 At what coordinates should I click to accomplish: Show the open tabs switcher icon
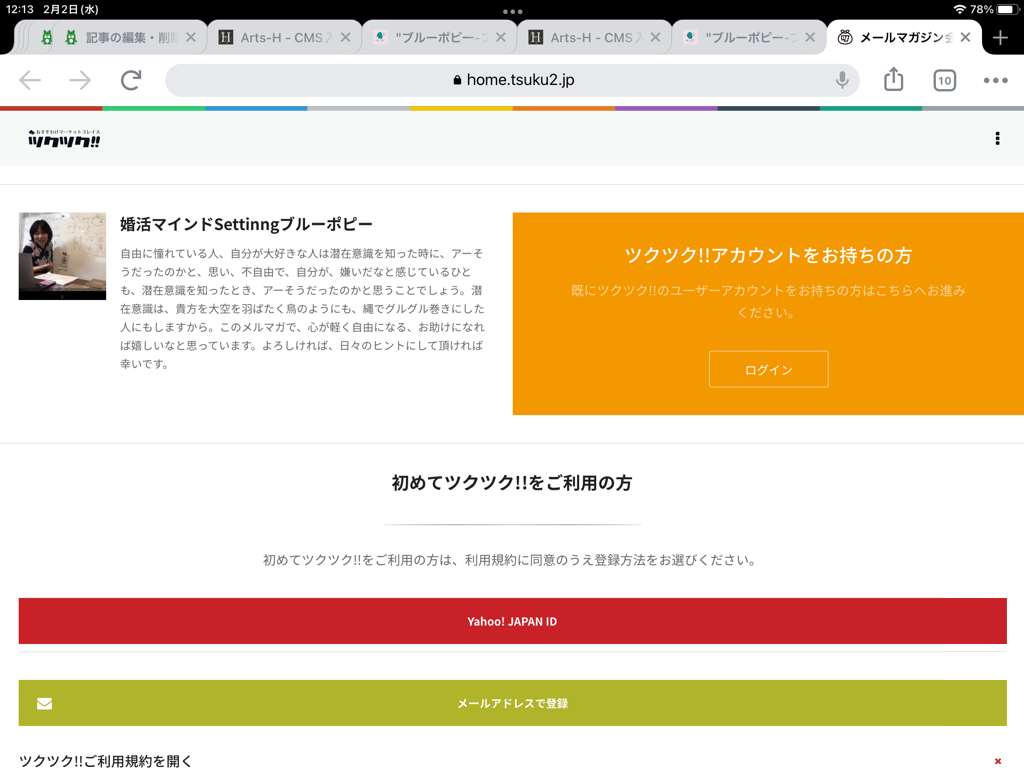(944, 81)
